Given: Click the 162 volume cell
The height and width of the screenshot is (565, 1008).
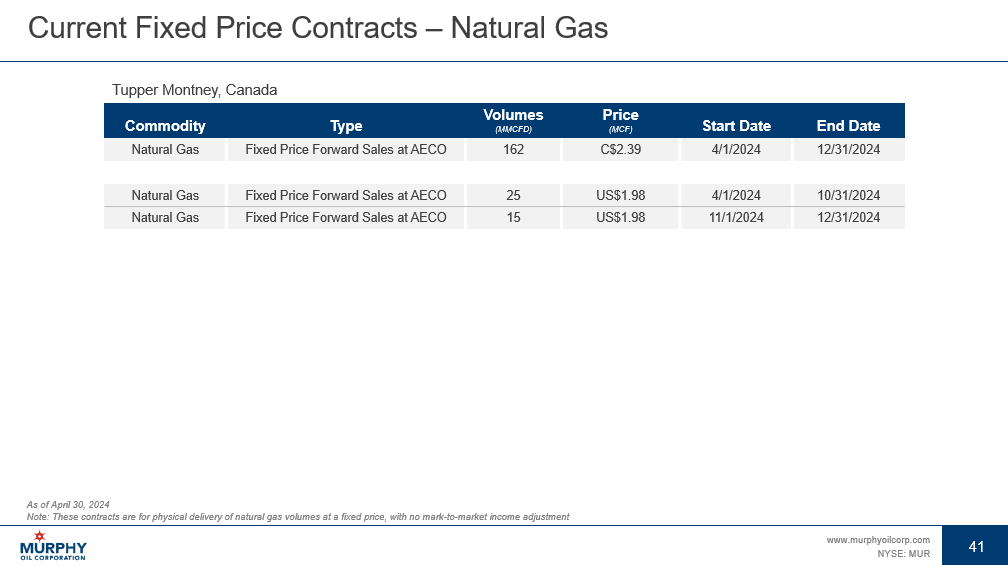Looking at the screenshot, I should click(x=513, y=150).
